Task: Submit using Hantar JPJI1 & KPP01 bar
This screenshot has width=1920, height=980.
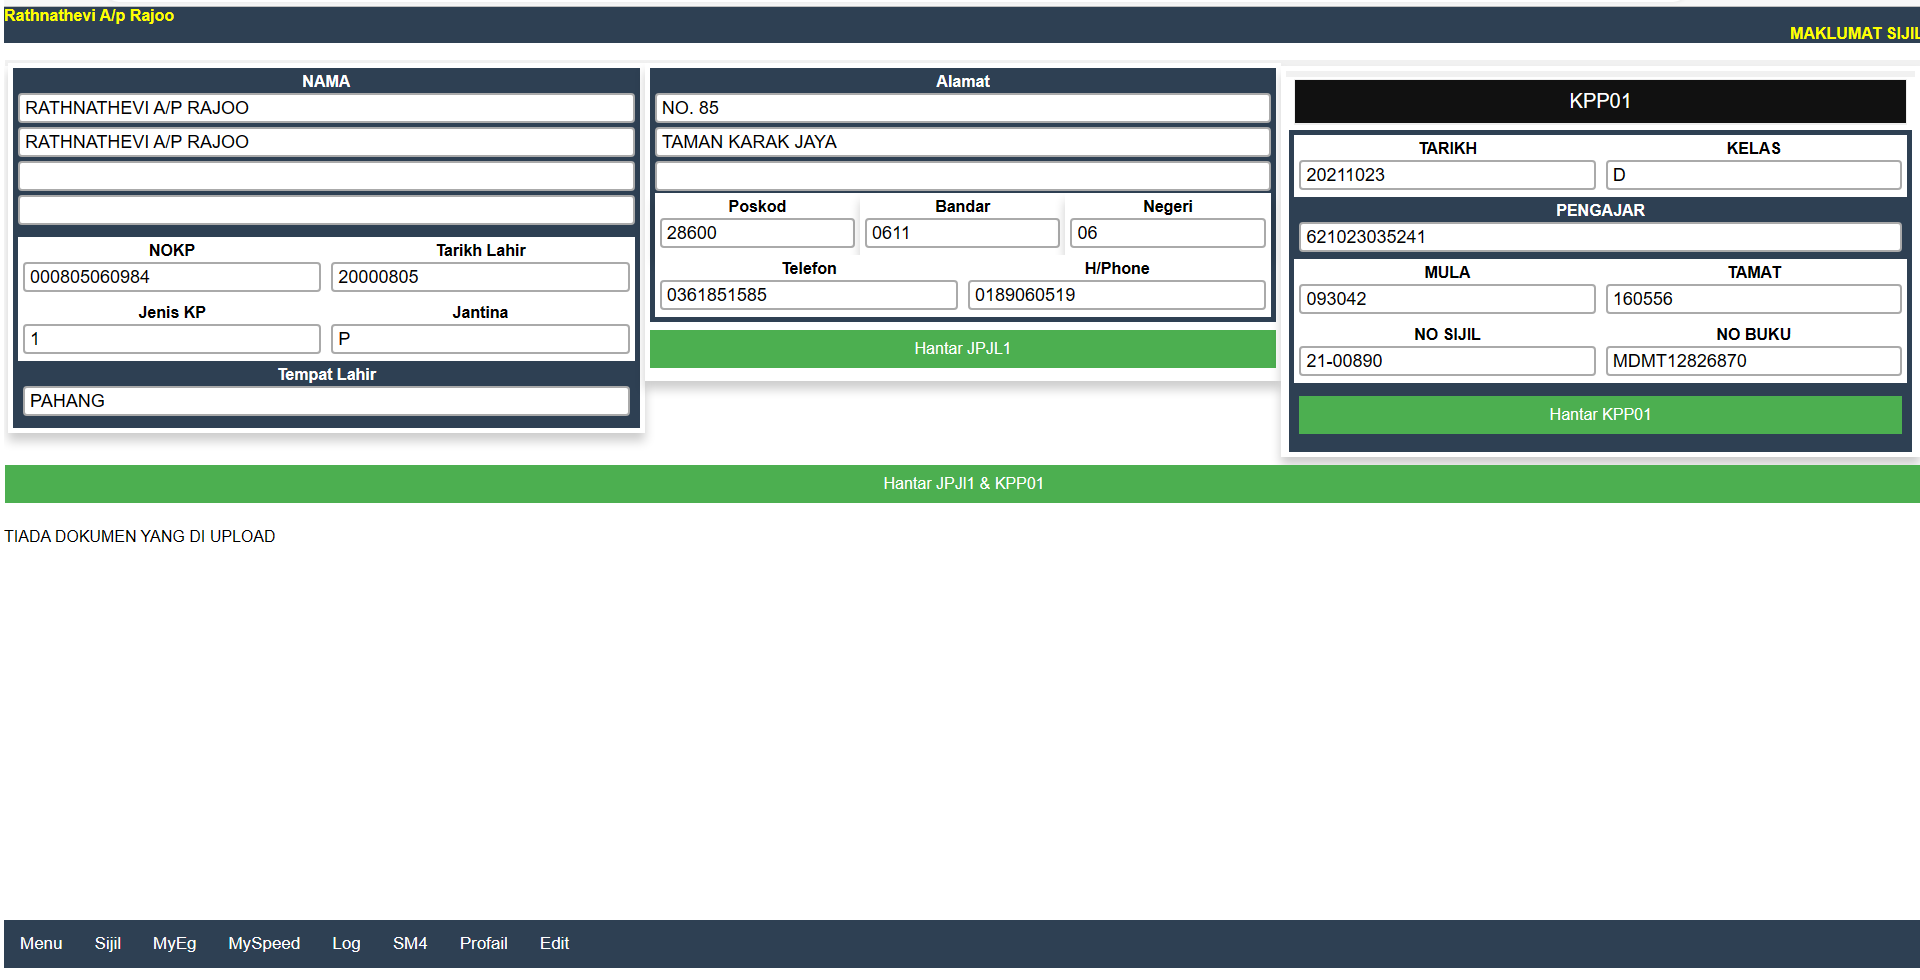Action: pos(962,484)
